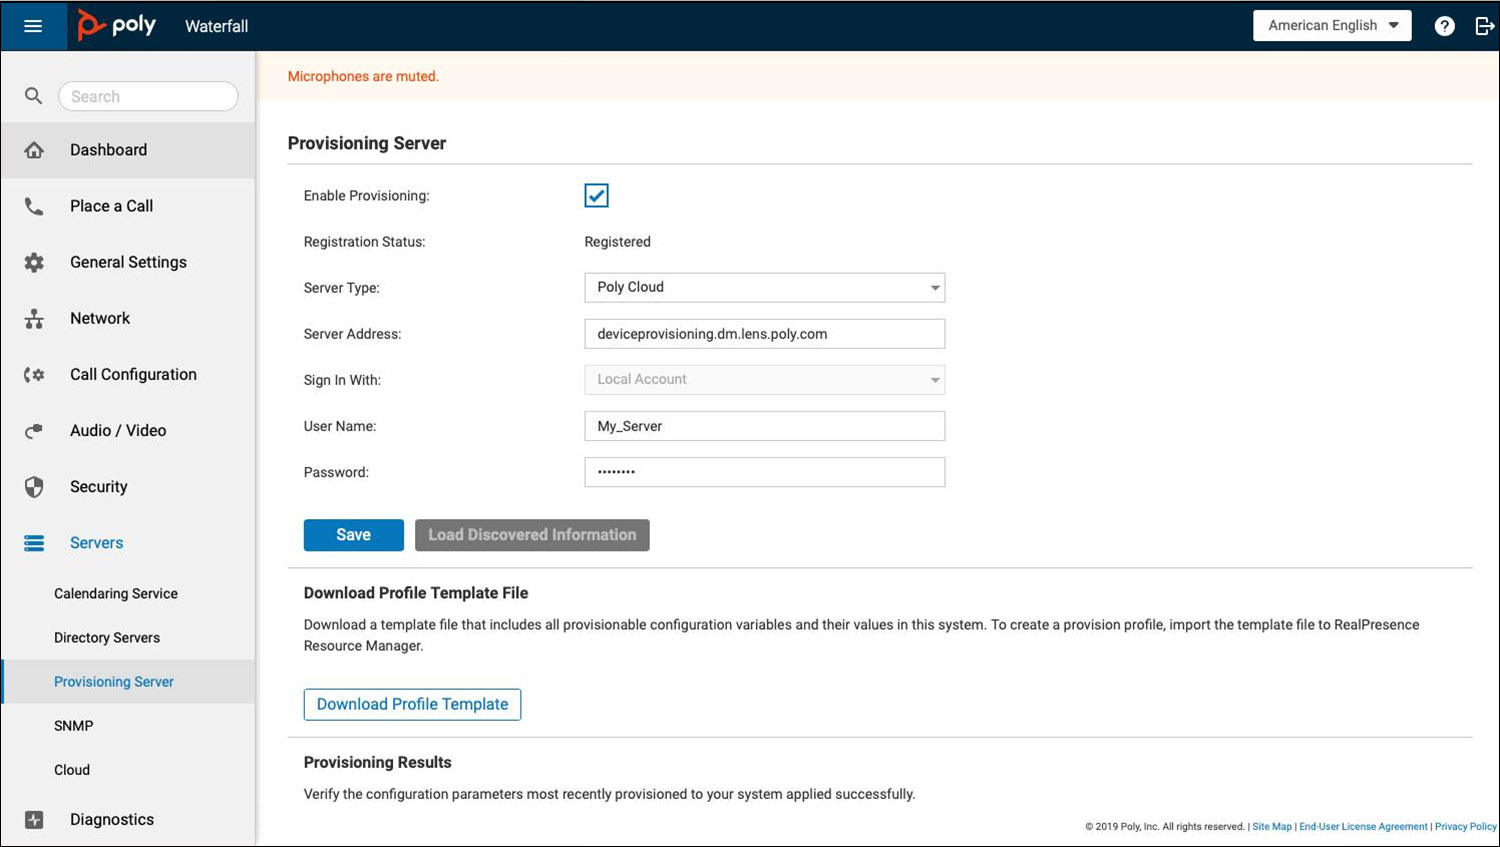Open the American English language selector
The image size is (1500, 847).
(x=1331, y=25)
